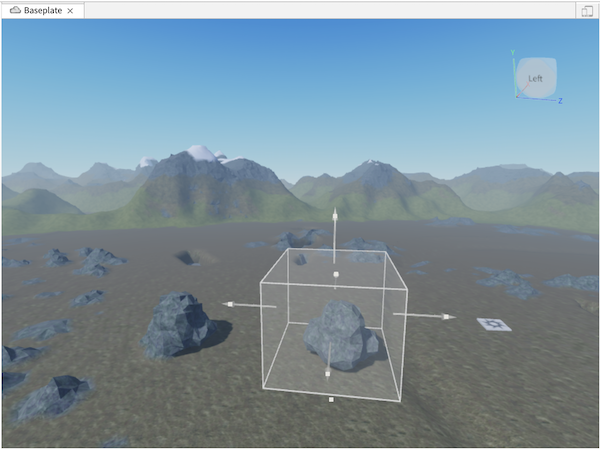
Task: Click the cloud icon on Baseplate tab
Action: (x=15, y=10)
